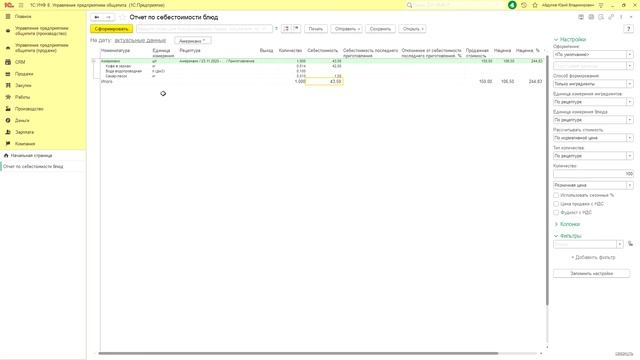The image size is (640, 360).
Task: Open the Оформление dropdown
Action: (630, 54)
